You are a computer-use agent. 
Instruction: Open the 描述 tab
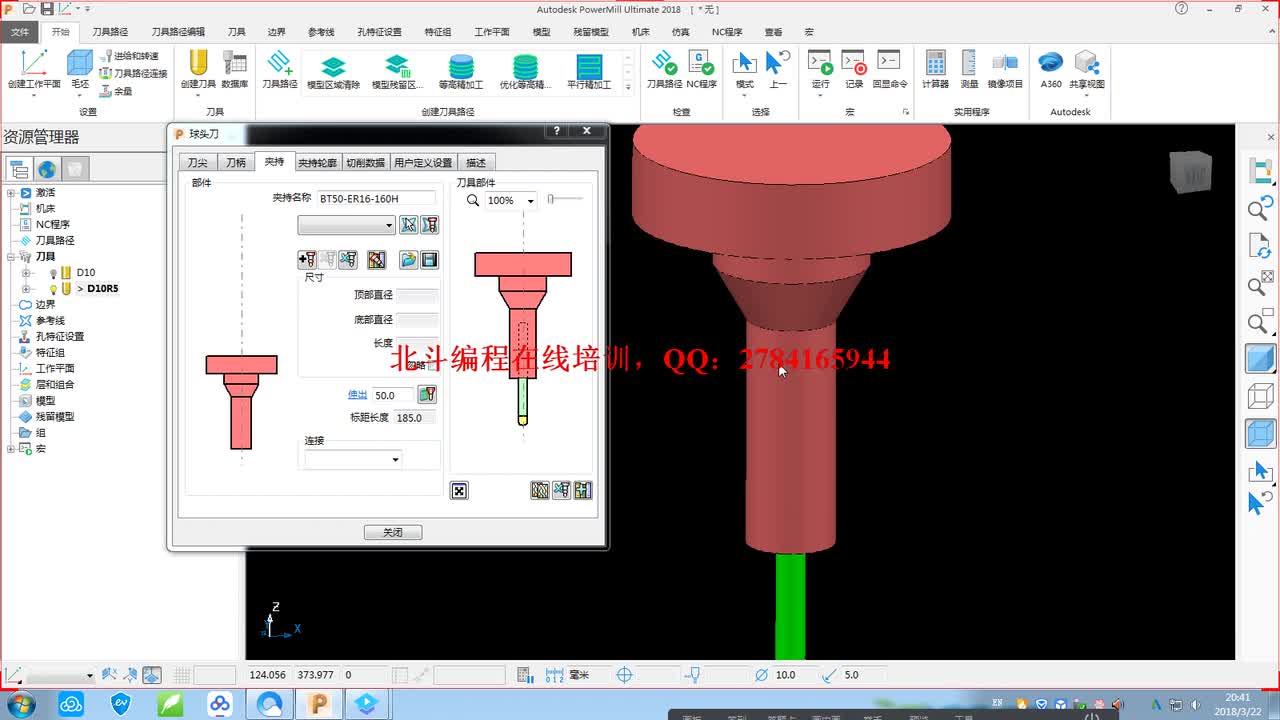(476, 162)
